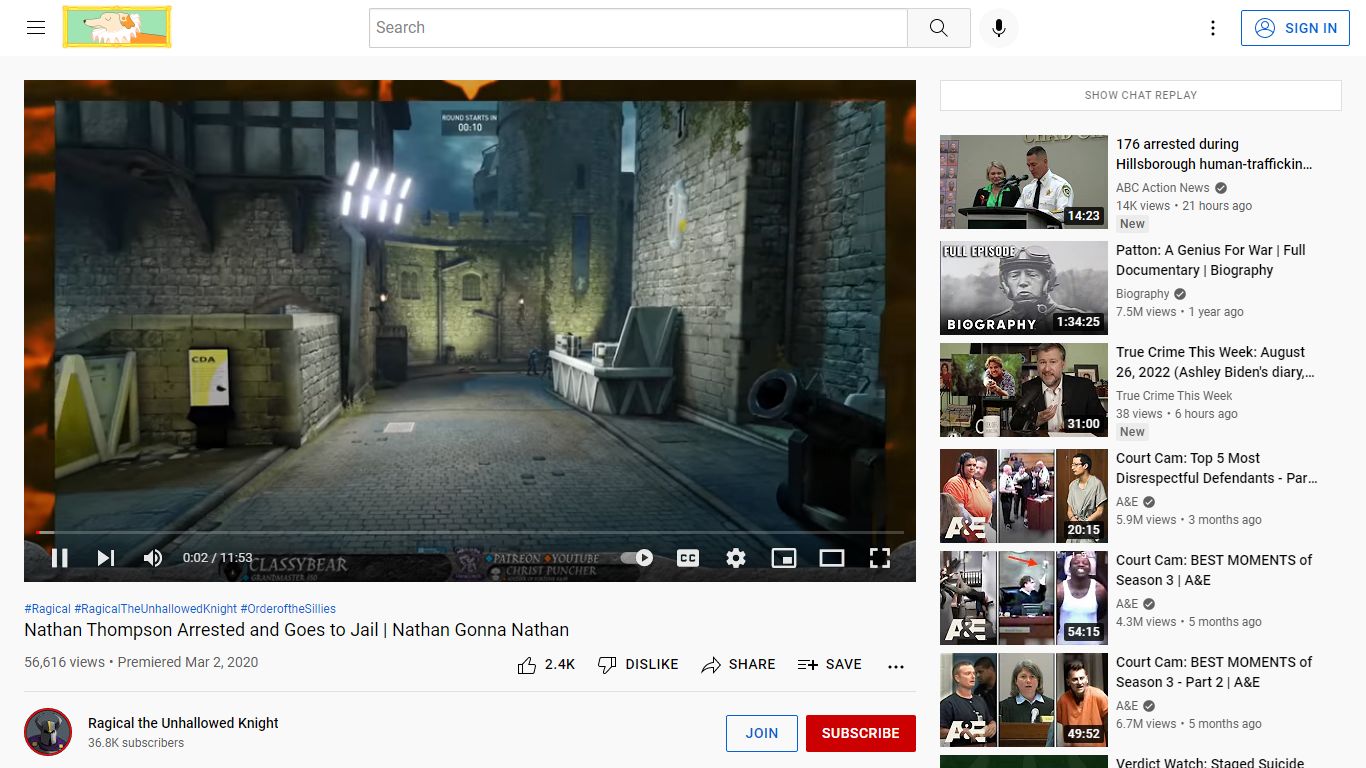Switch to theater mode view

coord(832,558)
